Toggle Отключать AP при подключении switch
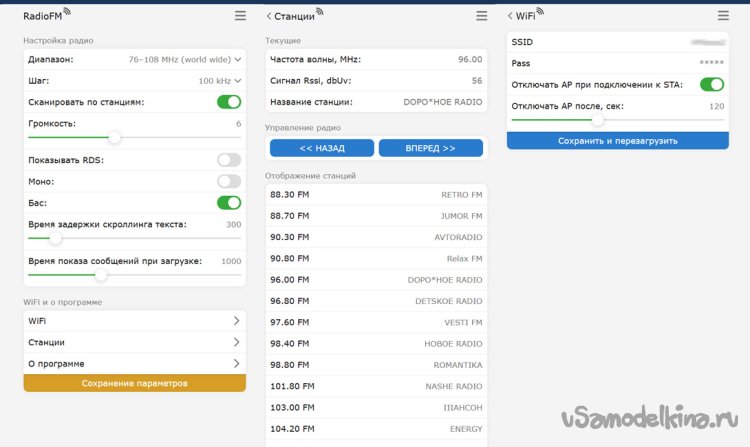Viewport: 750px width, 447px height. 712,84
